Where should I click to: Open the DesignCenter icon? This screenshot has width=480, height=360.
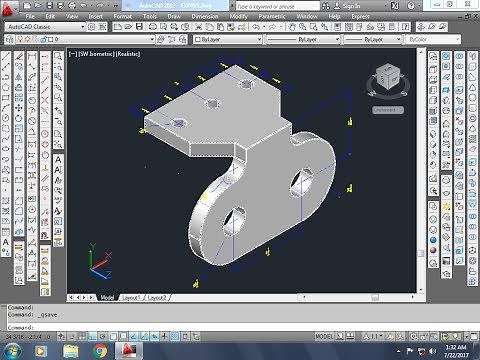(x=349, y=27)
